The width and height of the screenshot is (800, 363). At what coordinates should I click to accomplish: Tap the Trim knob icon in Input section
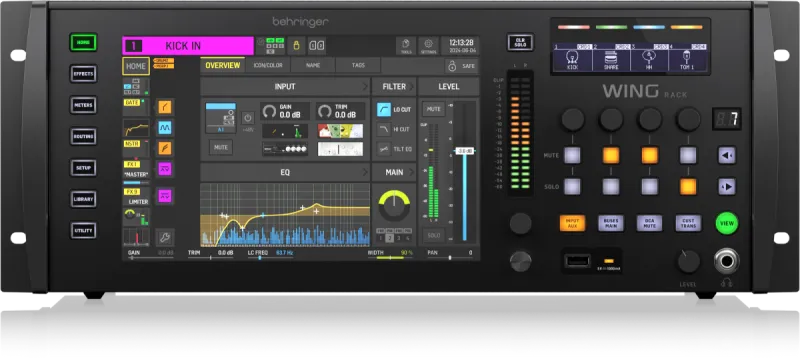click(324, 111)
